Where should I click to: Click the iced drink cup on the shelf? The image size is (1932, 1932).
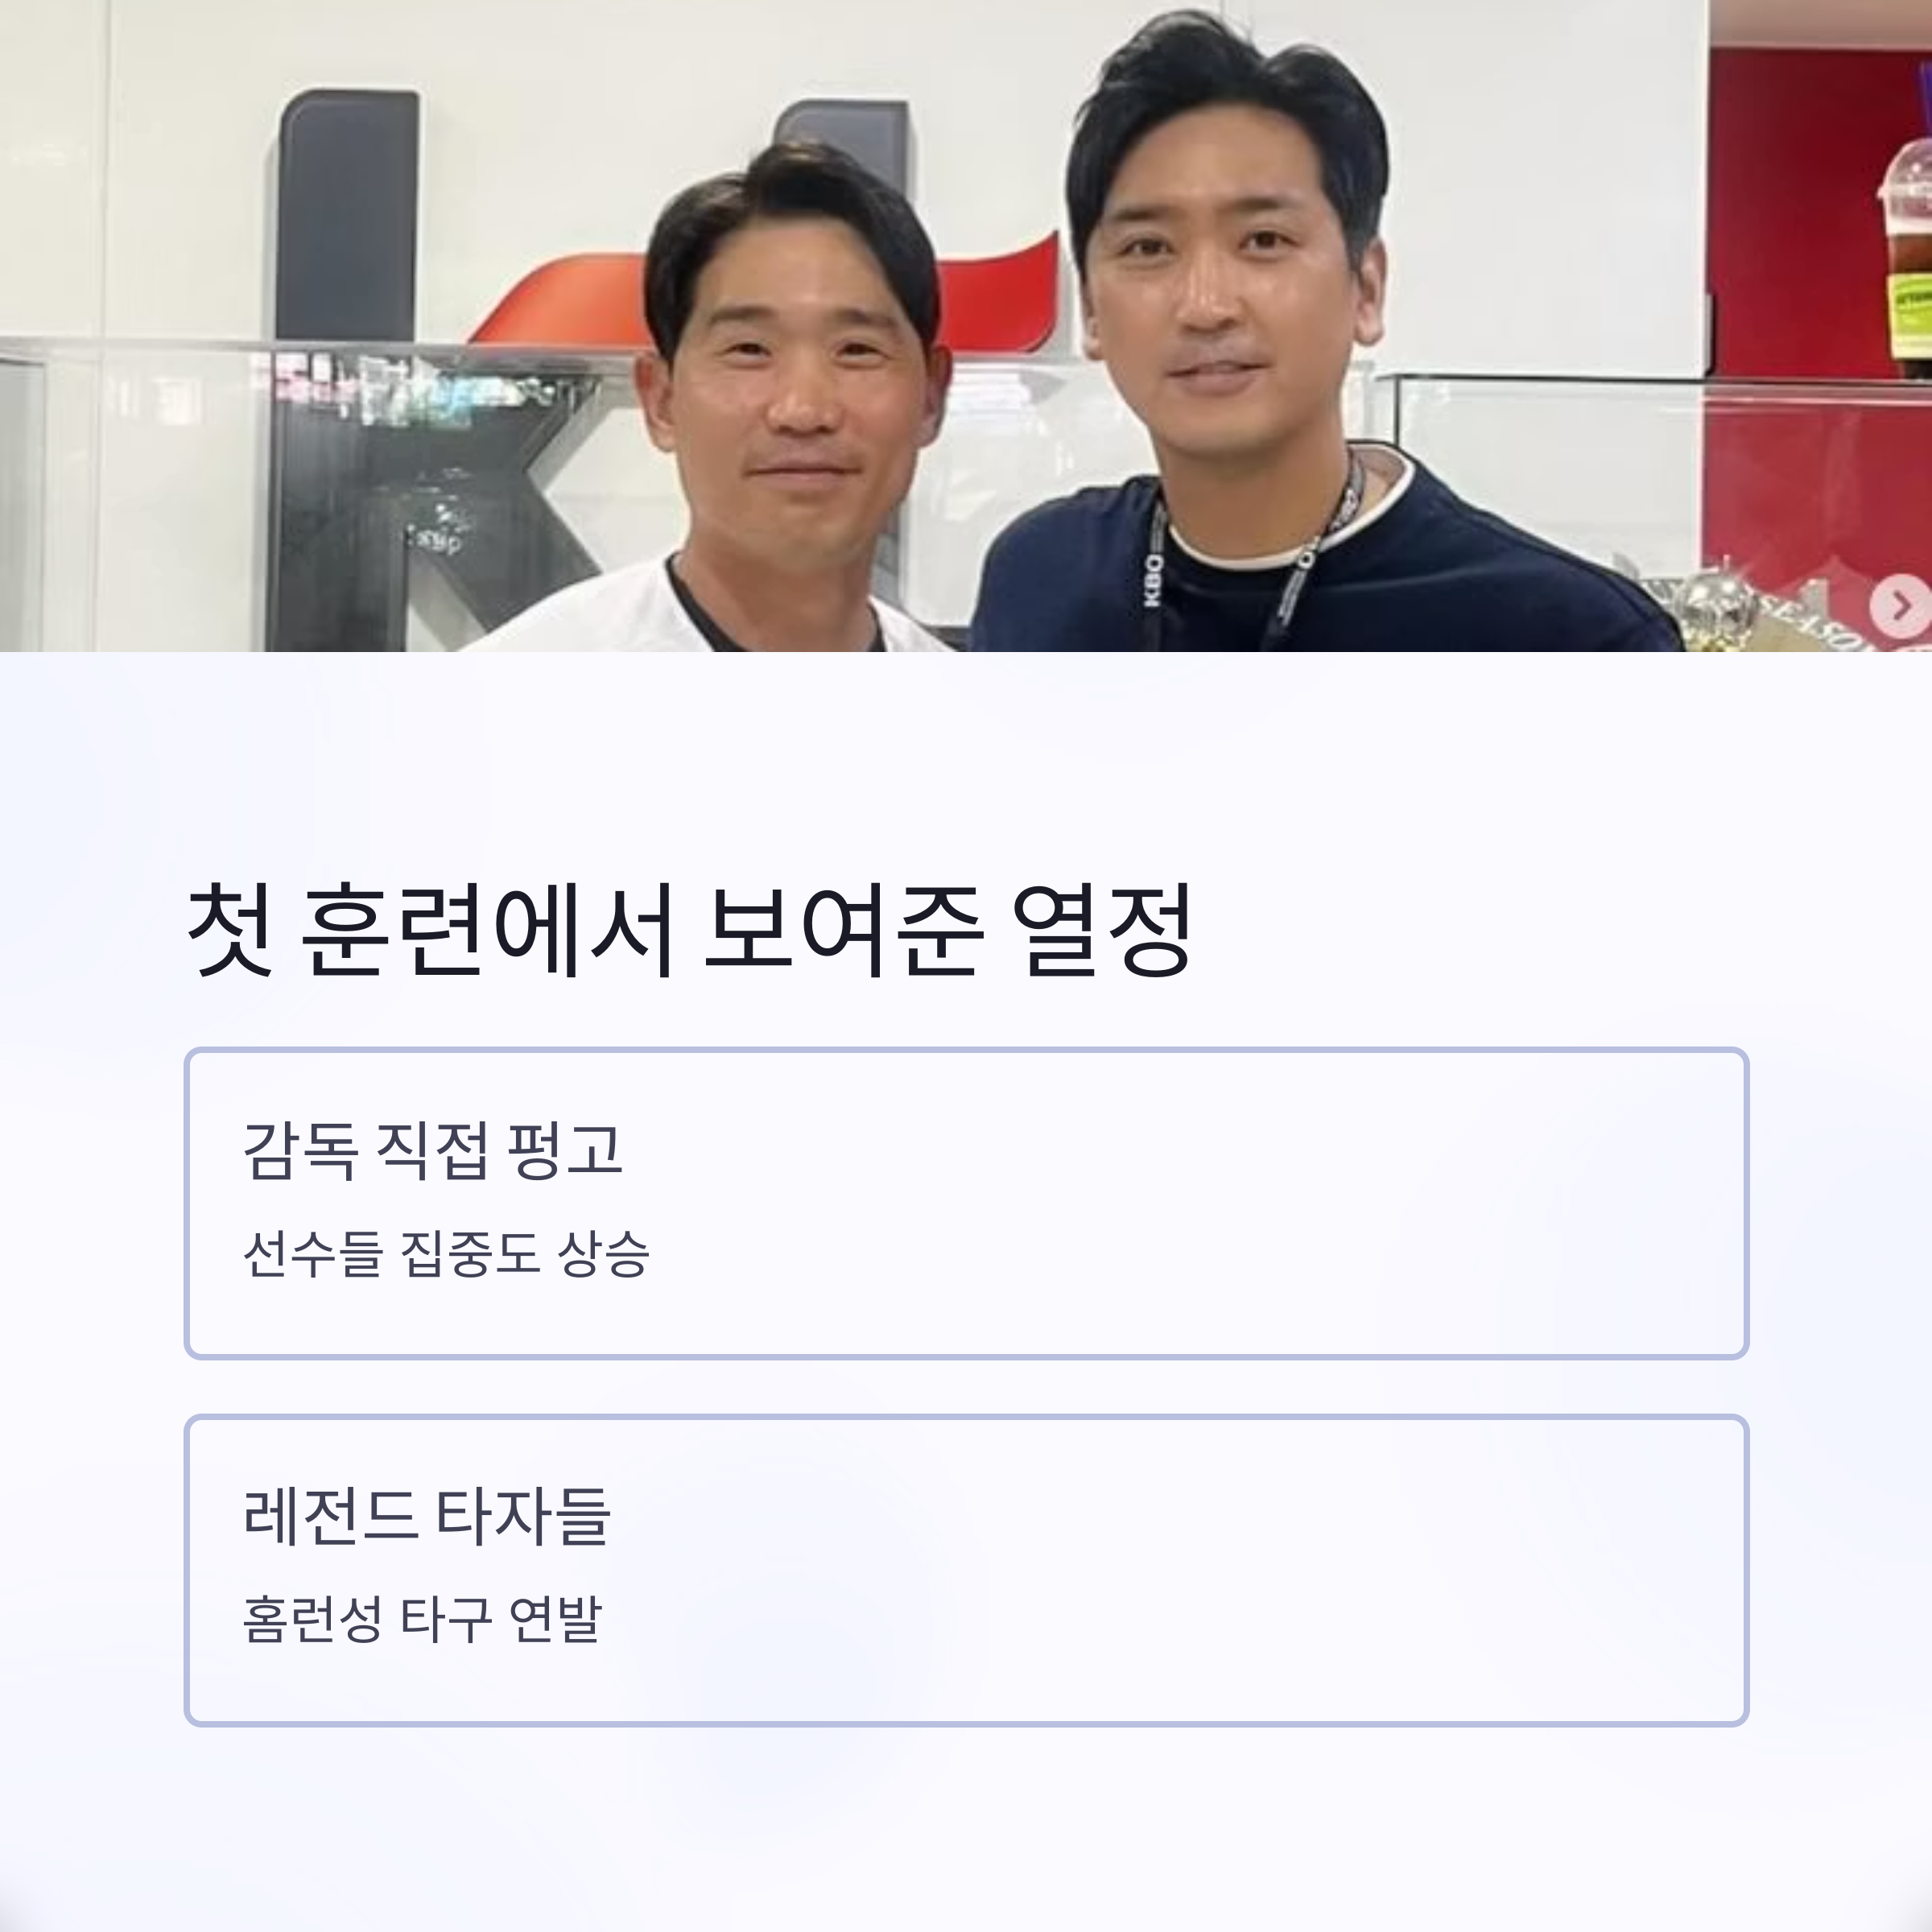coord(1906,250)
